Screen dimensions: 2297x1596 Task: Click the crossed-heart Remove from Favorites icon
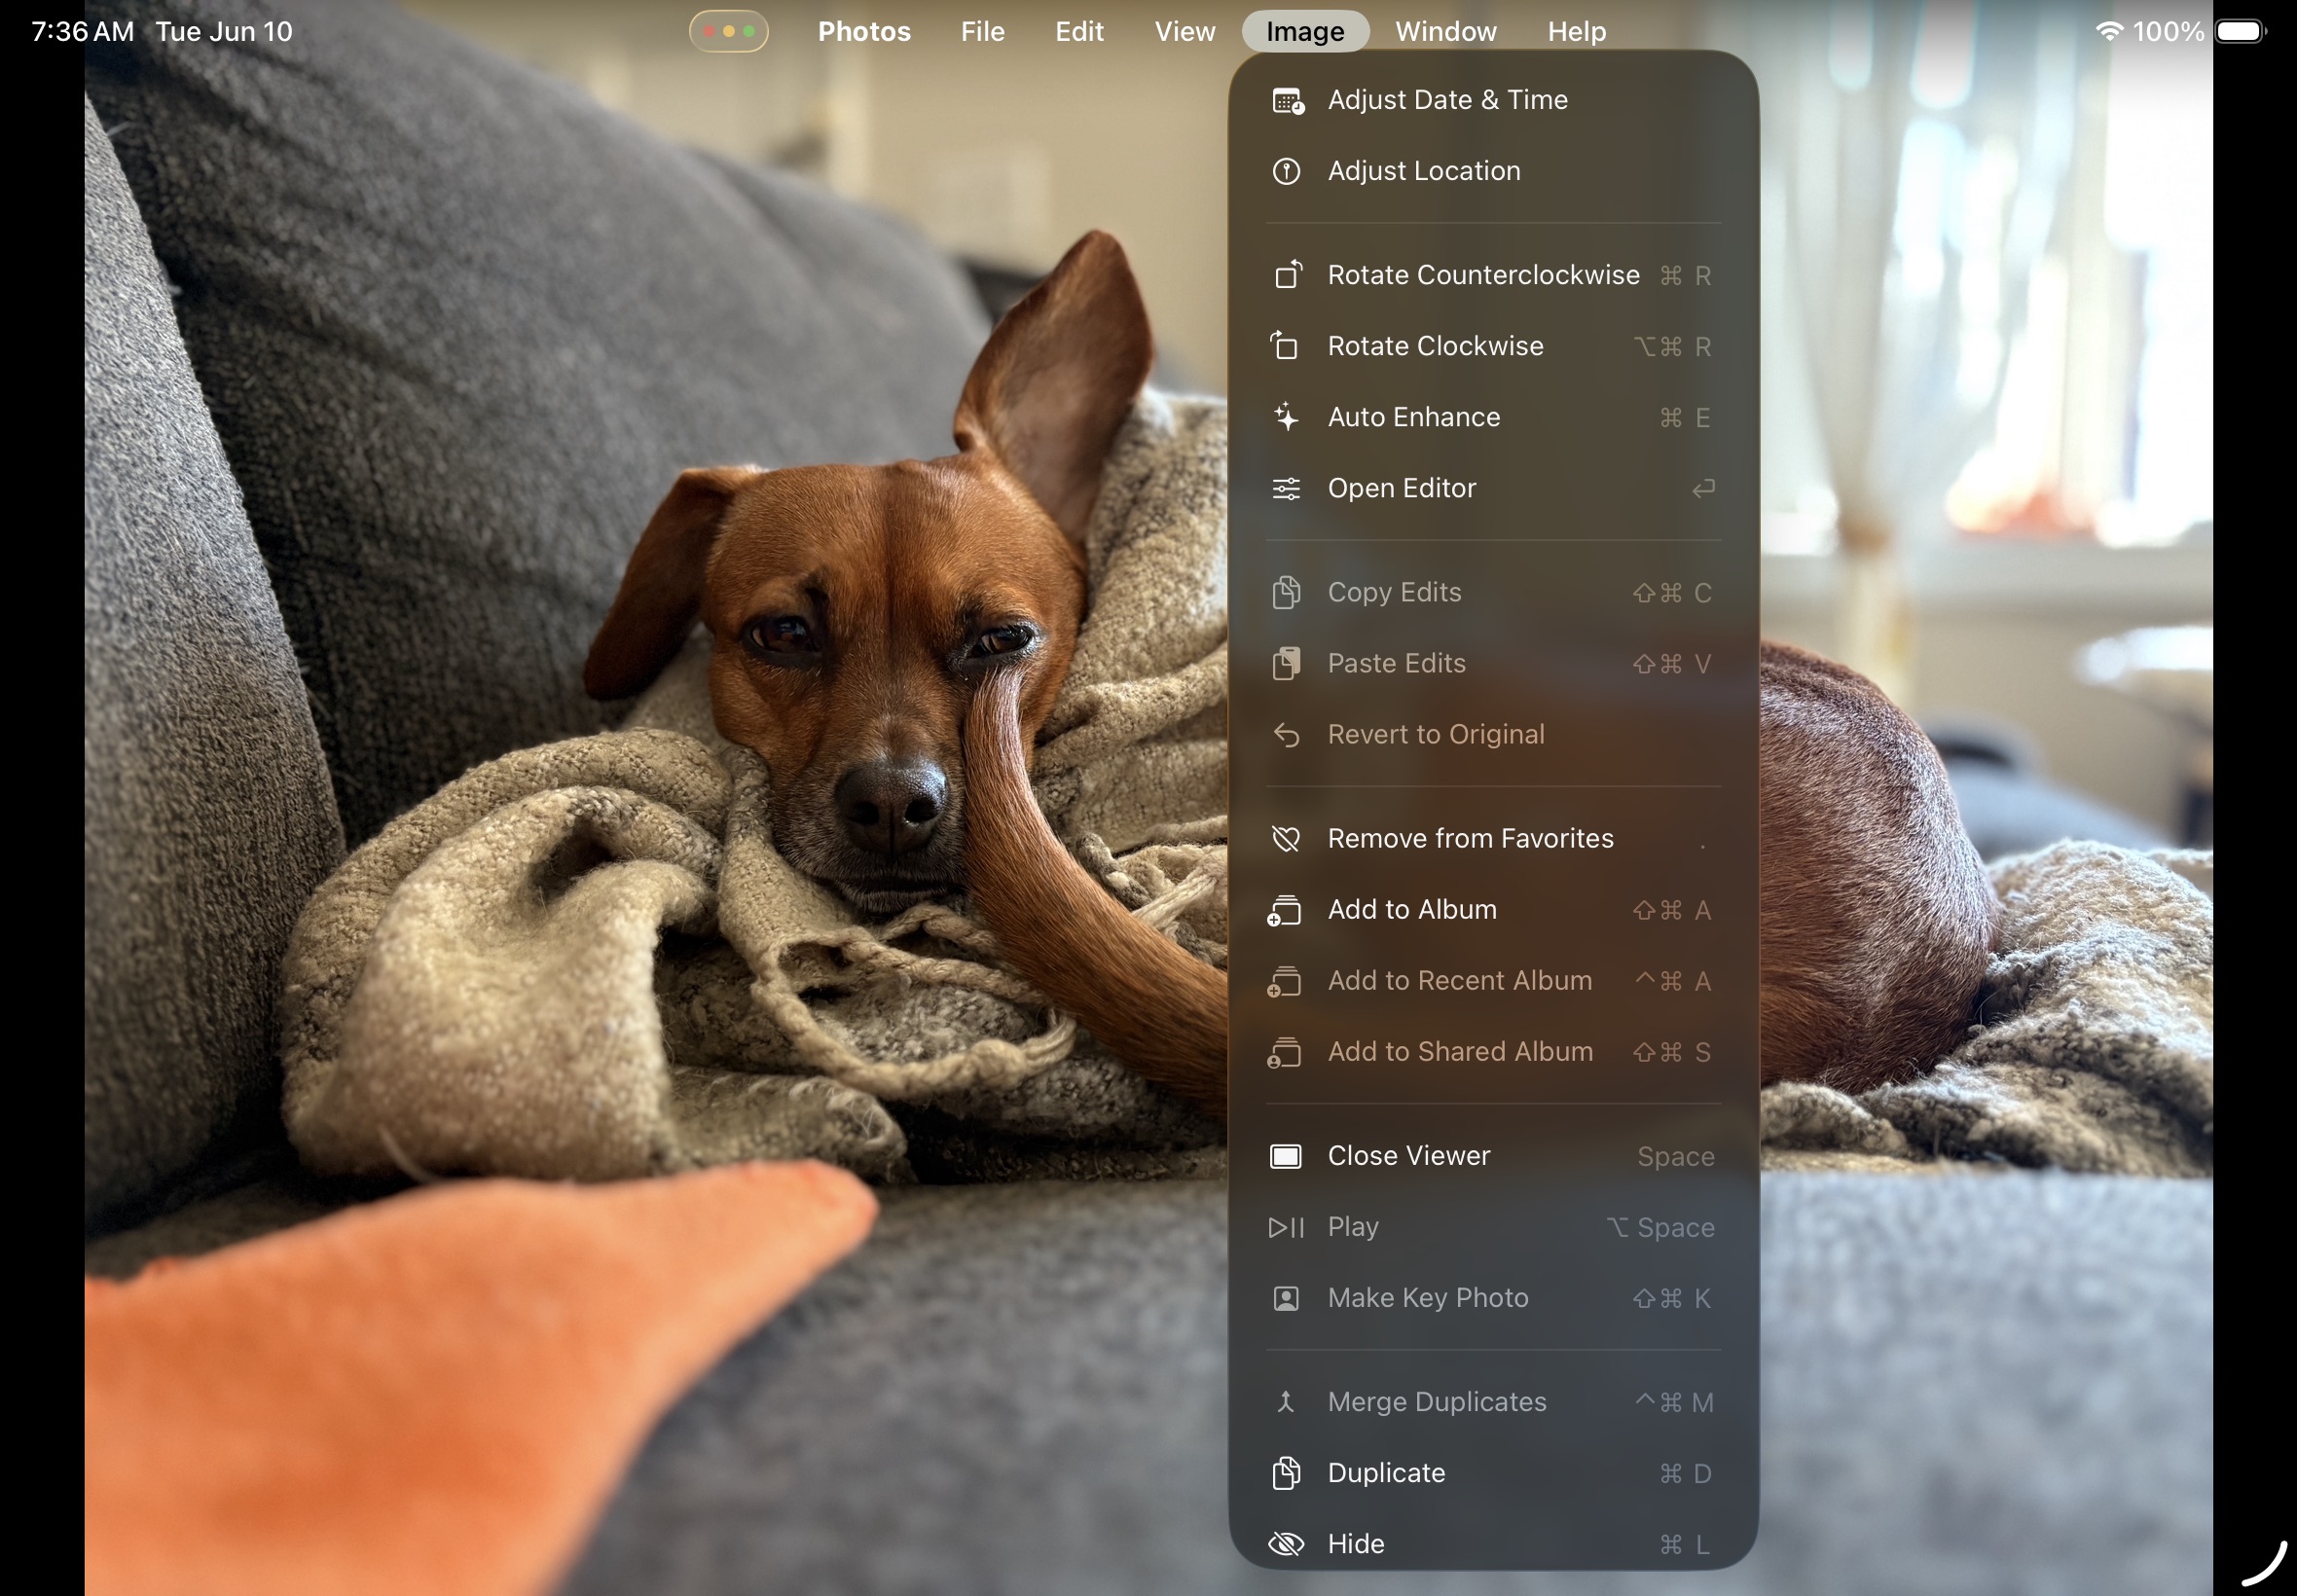tap(1286, 839)
